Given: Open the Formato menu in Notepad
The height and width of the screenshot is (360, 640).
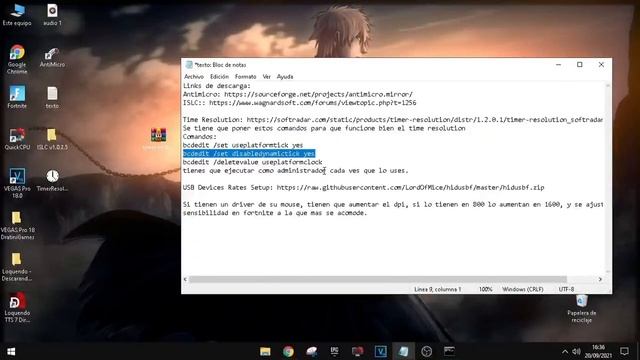Looking at the screenshot, I should point(245,77).
